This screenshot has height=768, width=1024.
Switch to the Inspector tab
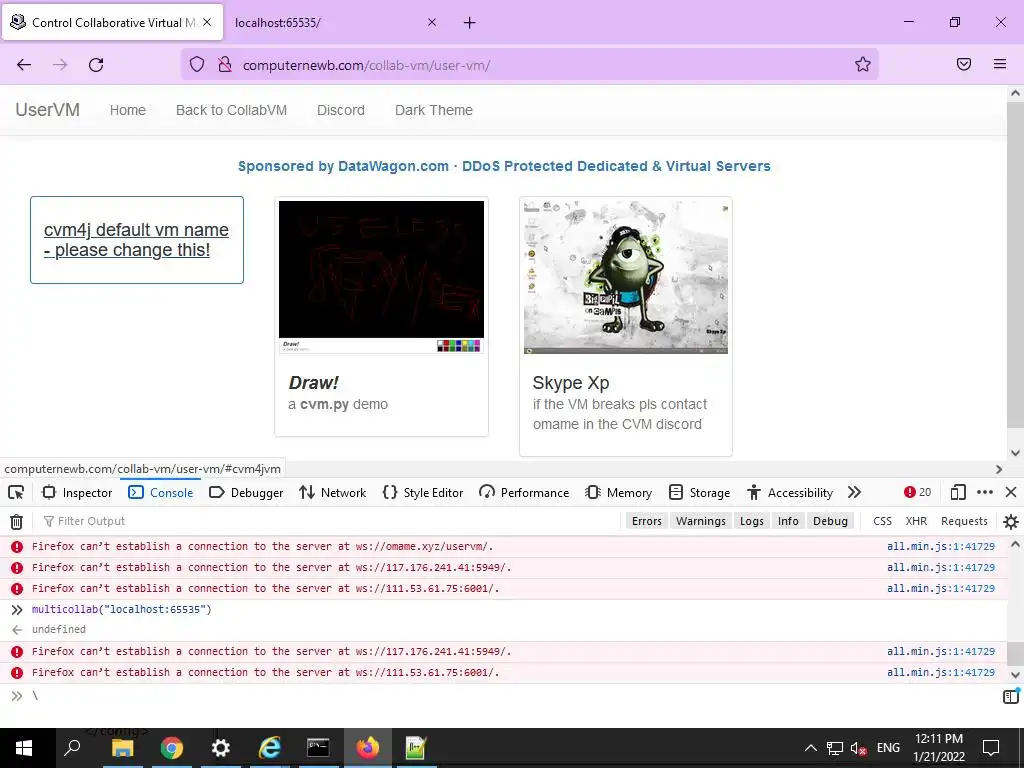click(77, 492)
